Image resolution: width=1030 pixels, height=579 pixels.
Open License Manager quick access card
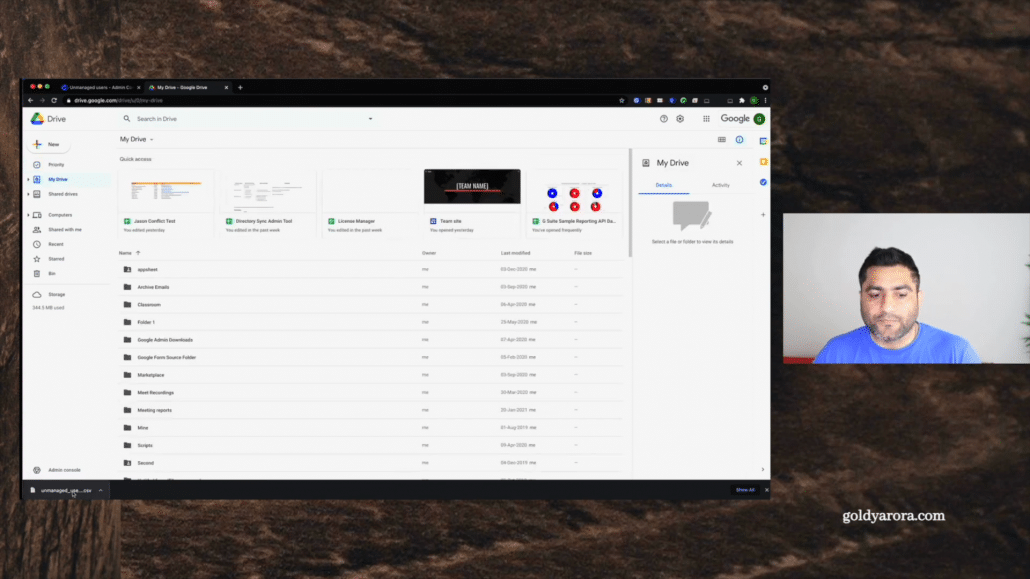[x=370, y=202]
